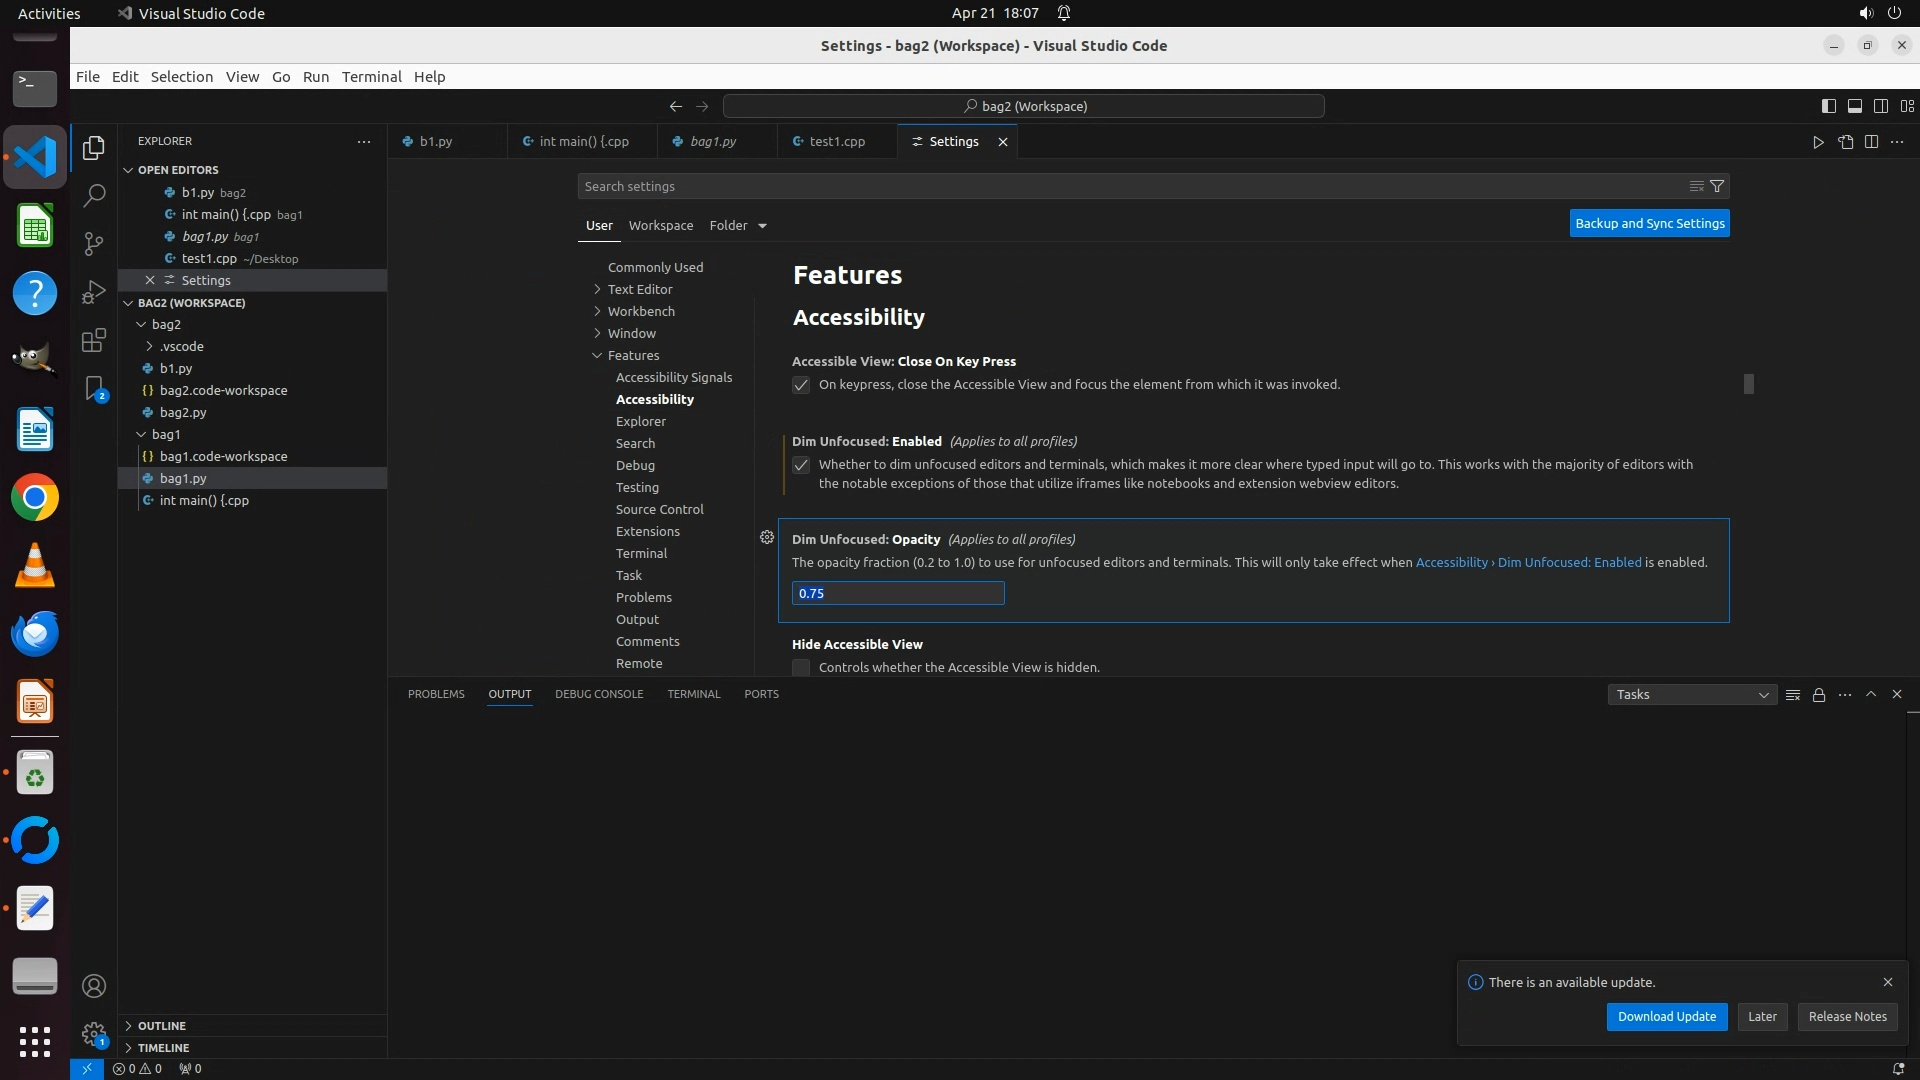Open the Run and Debug view icon
Screen dimensions: 1920x1080
(x=94, y=292)
